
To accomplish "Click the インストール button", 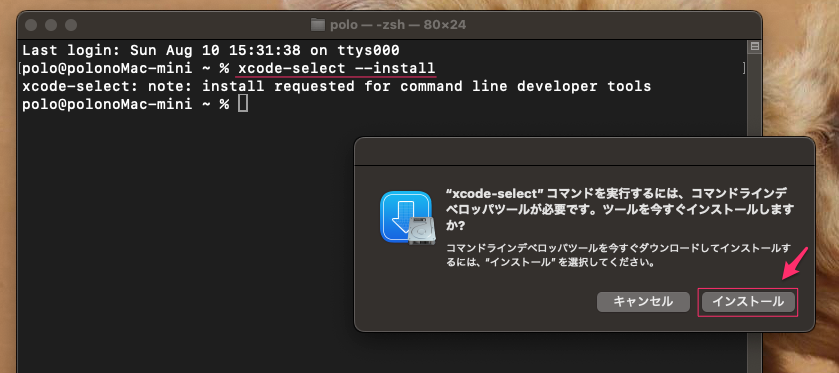I will tap(748, 302).
